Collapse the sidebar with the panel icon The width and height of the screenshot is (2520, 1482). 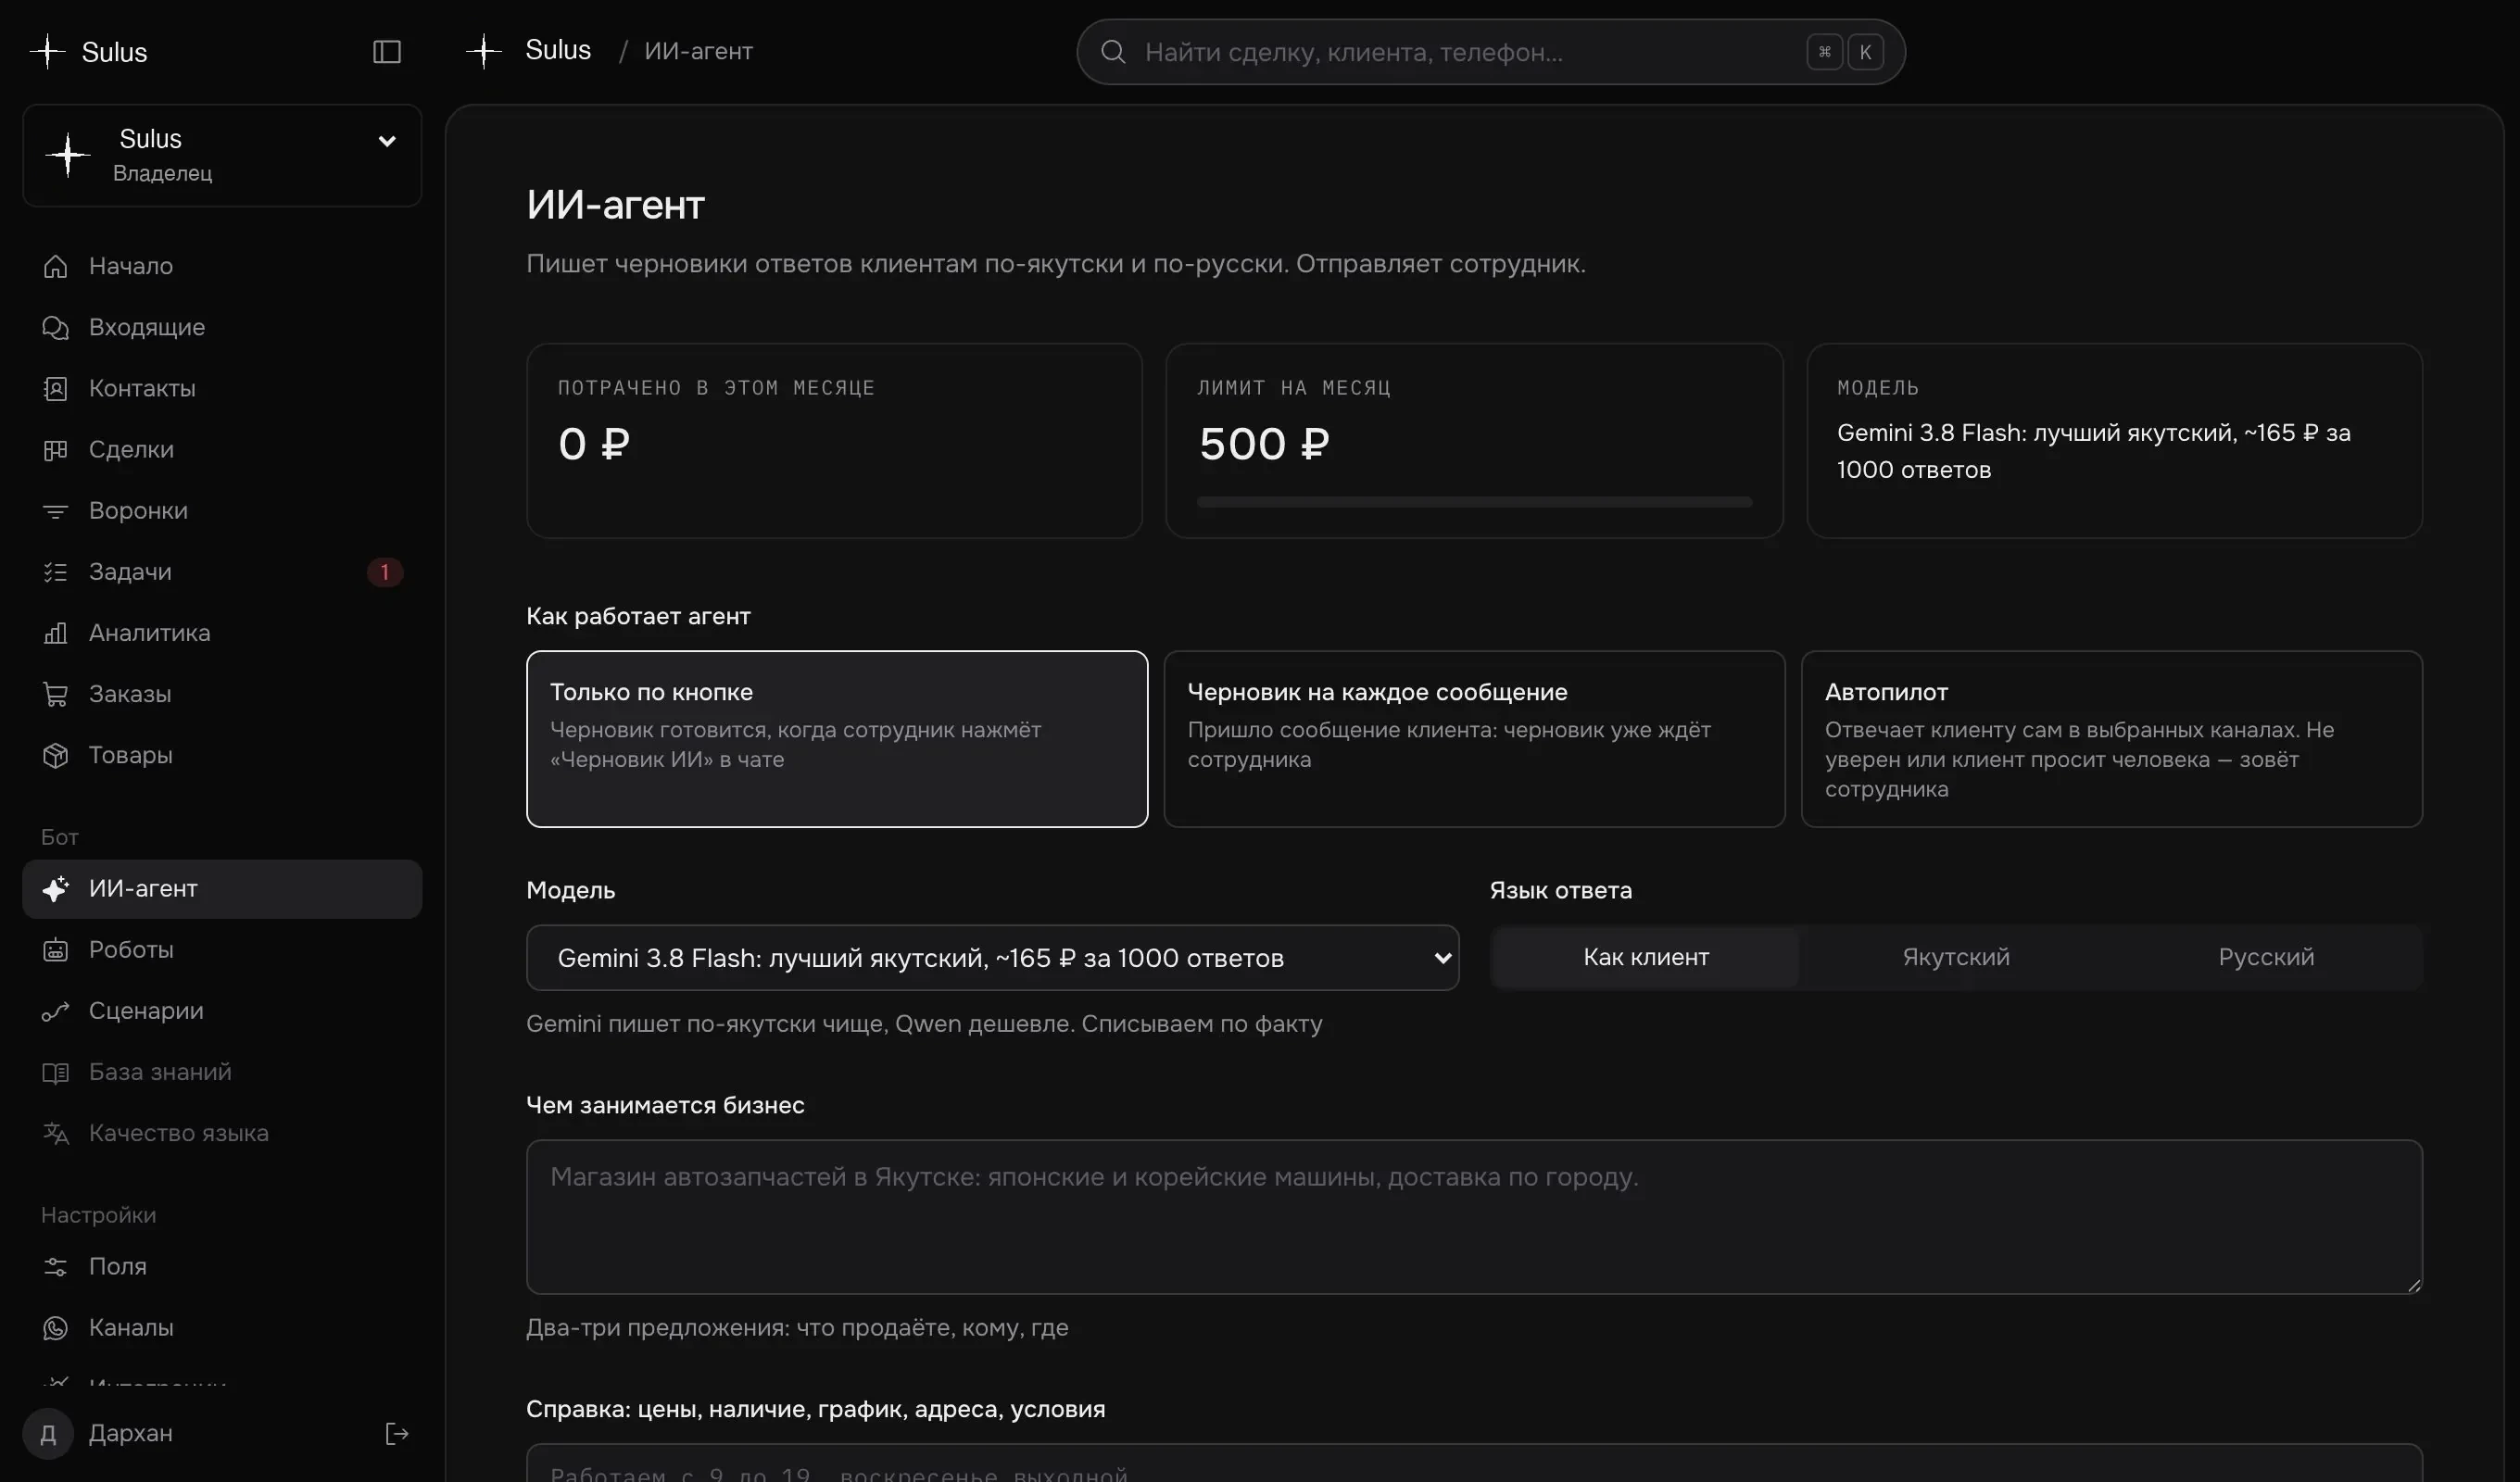pos(387,52)
